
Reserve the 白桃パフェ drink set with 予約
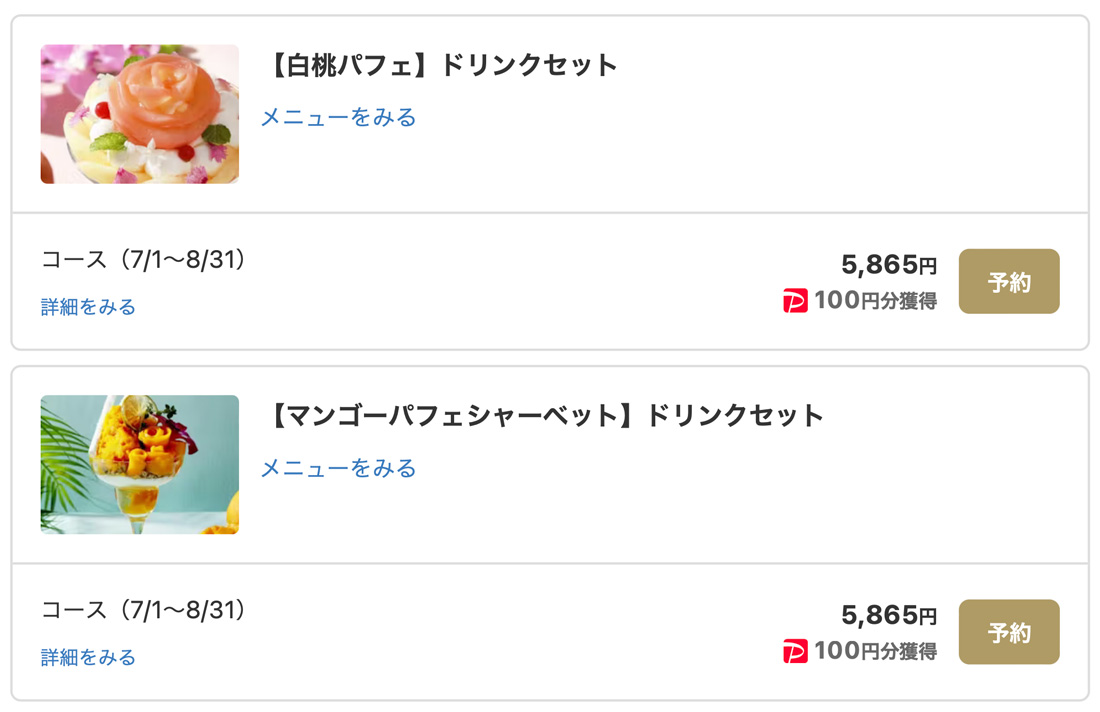[x=1009, y=281]
